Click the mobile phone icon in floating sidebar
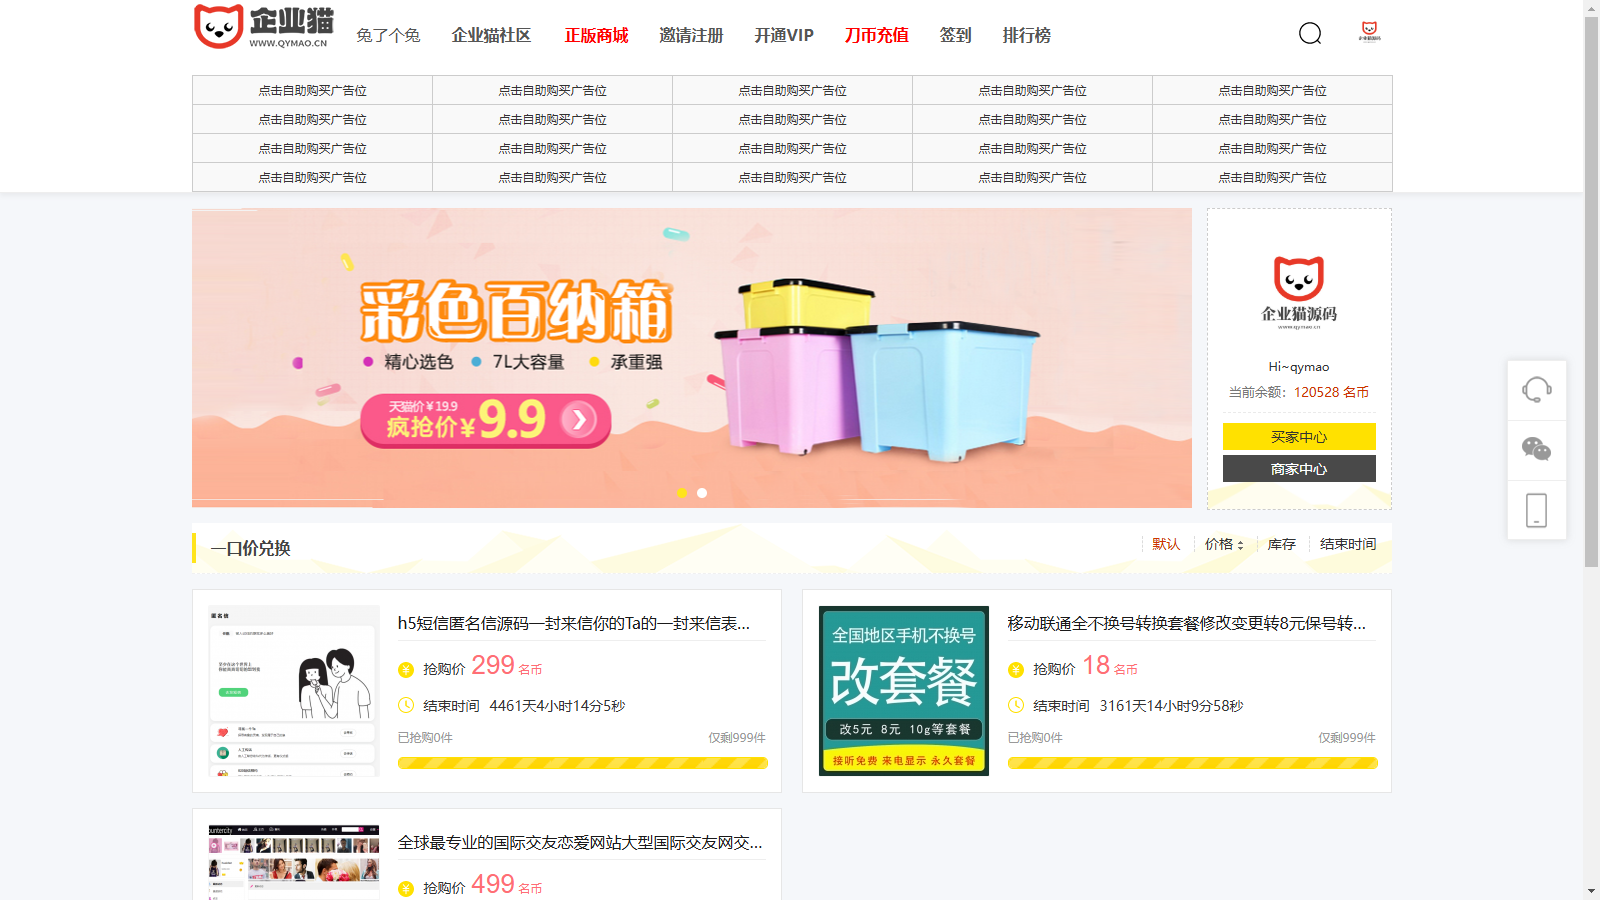This screenshot has height=900, width=1600. click(x=1536, y=510)
